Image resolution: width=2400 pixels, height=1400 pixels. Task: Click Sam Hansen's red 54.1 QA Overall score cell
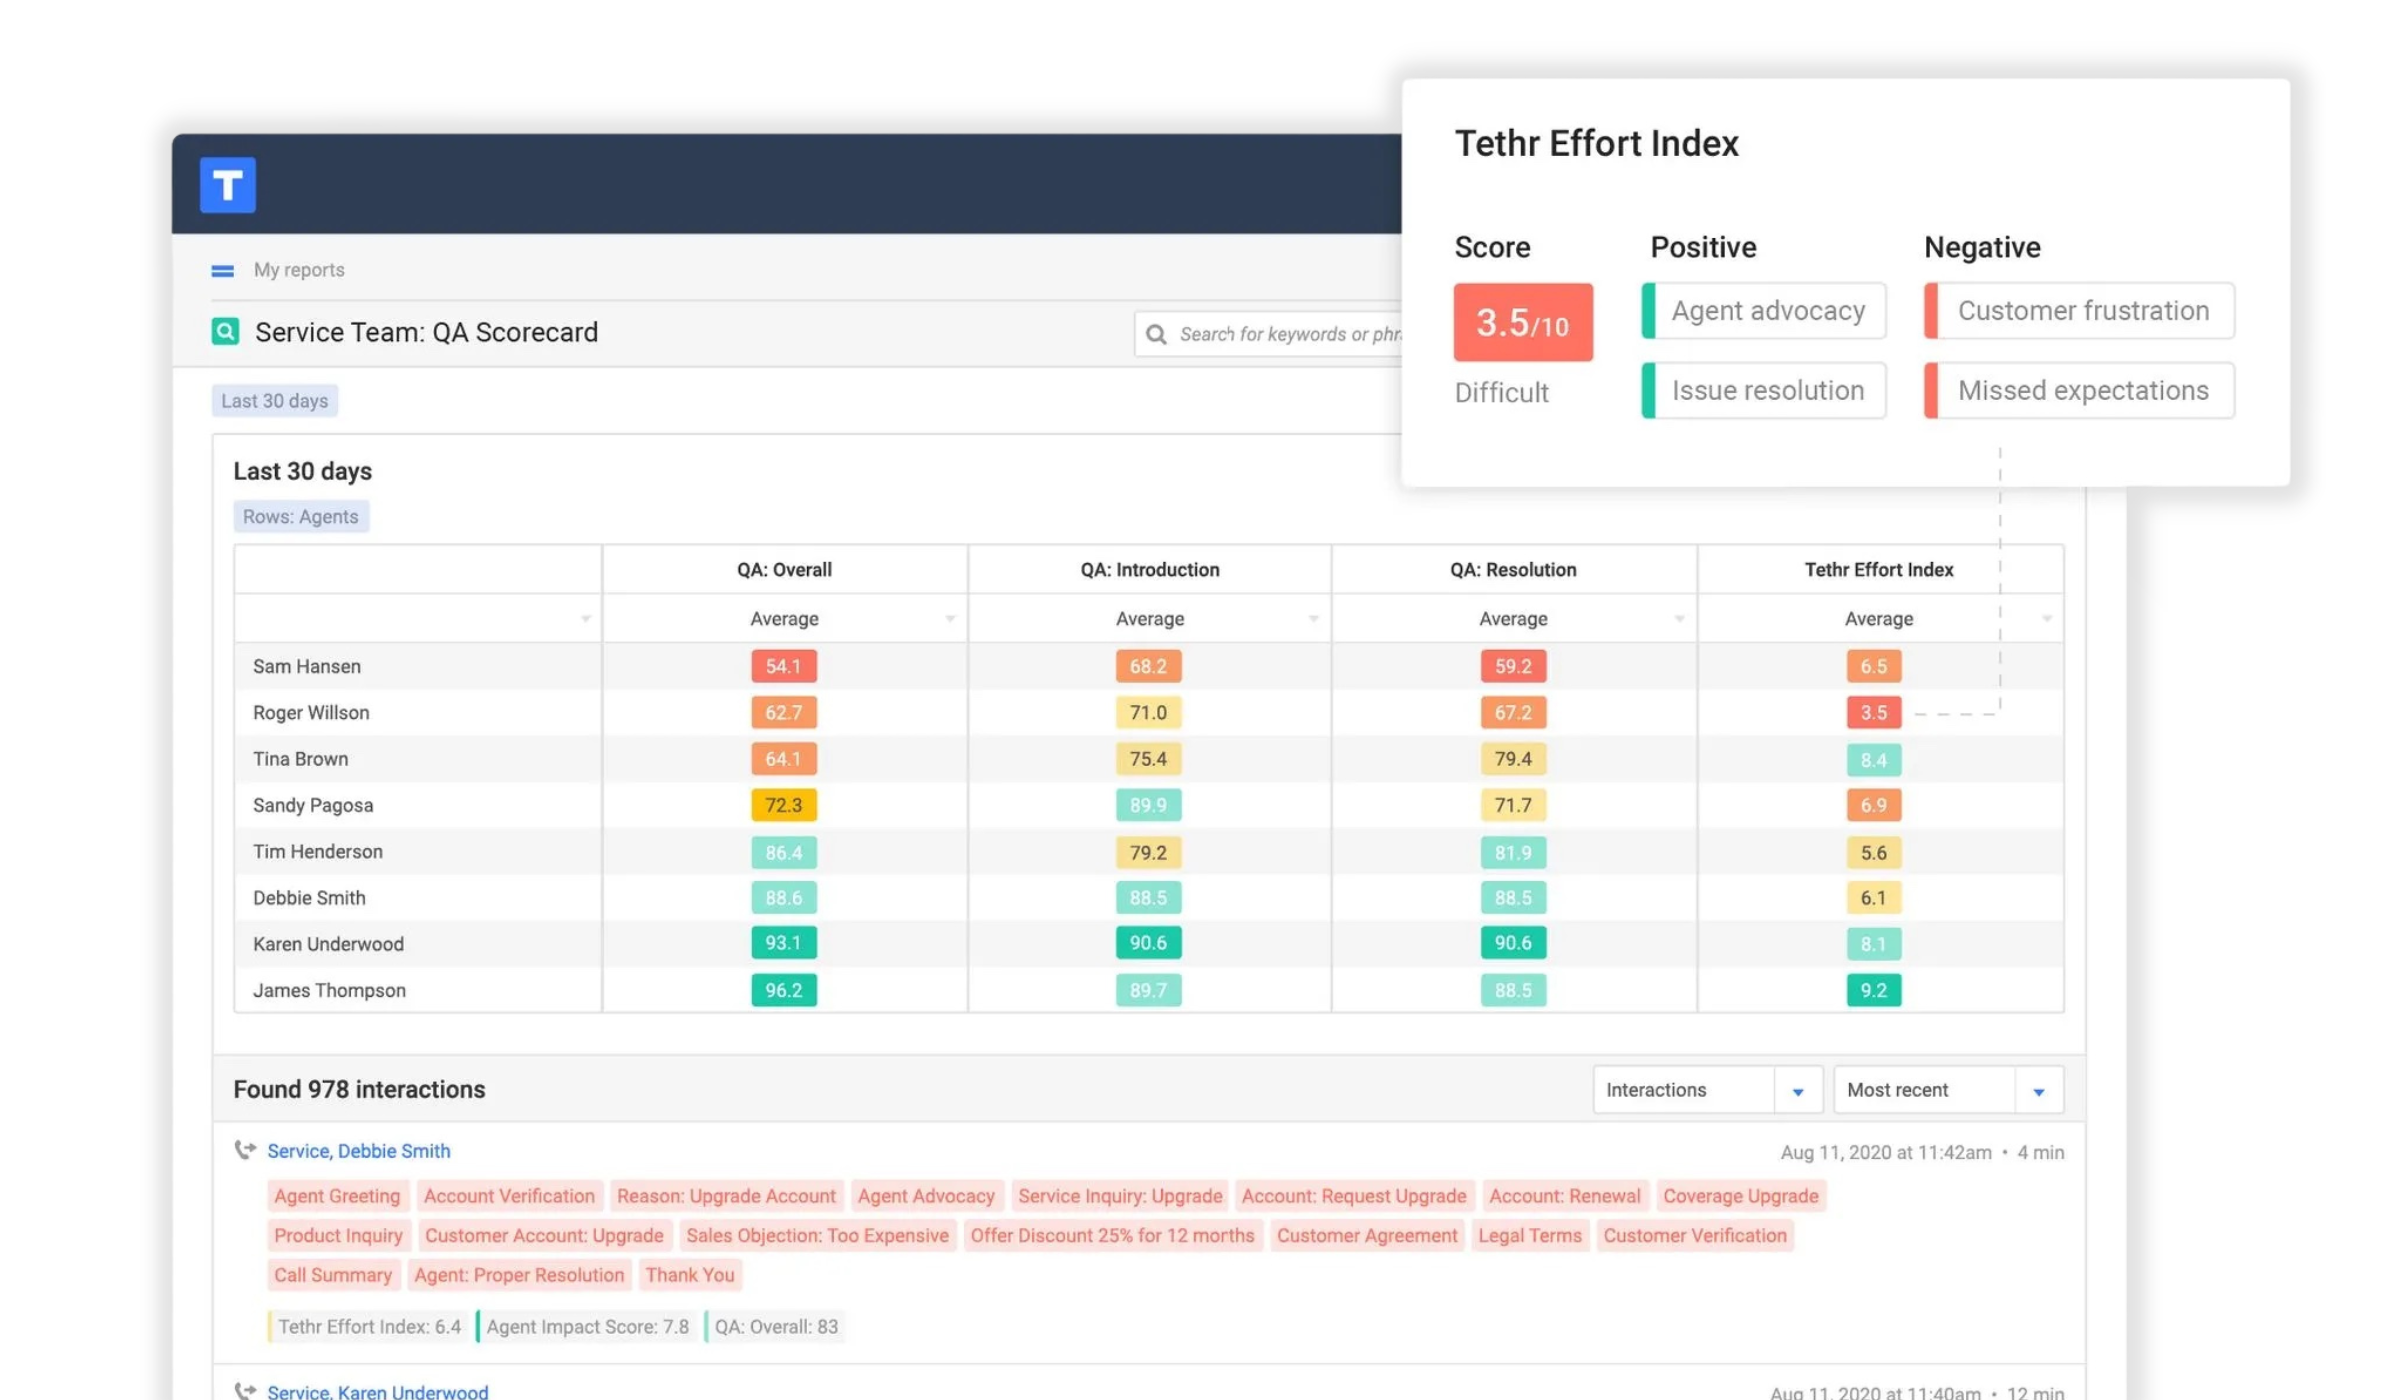[784, 665]
